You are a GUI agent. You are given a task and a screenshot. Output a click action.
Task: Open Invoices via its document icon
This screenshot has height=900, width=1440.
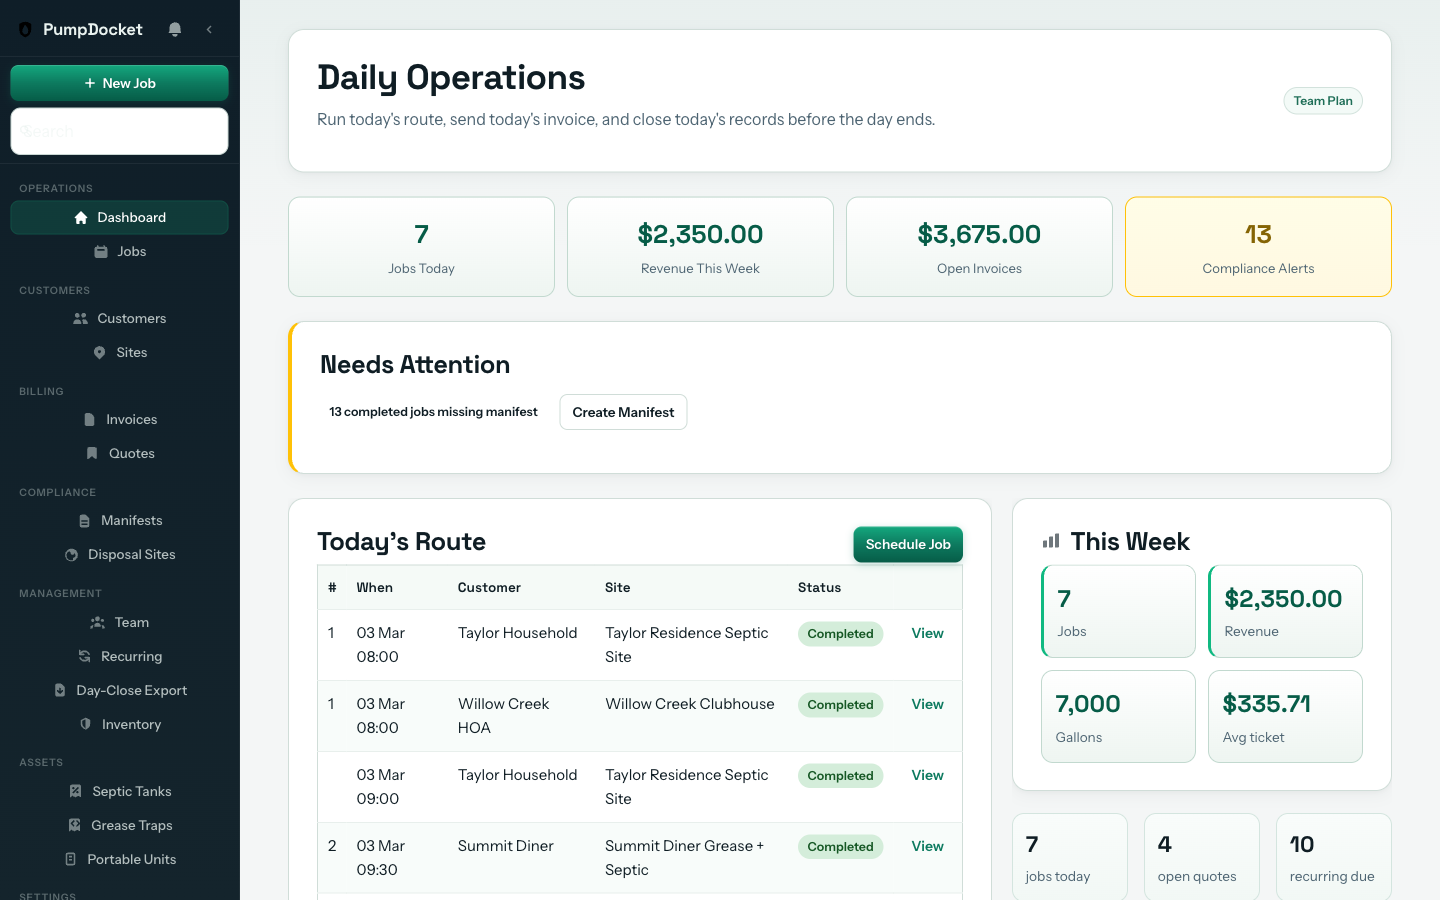coord(89,419)
